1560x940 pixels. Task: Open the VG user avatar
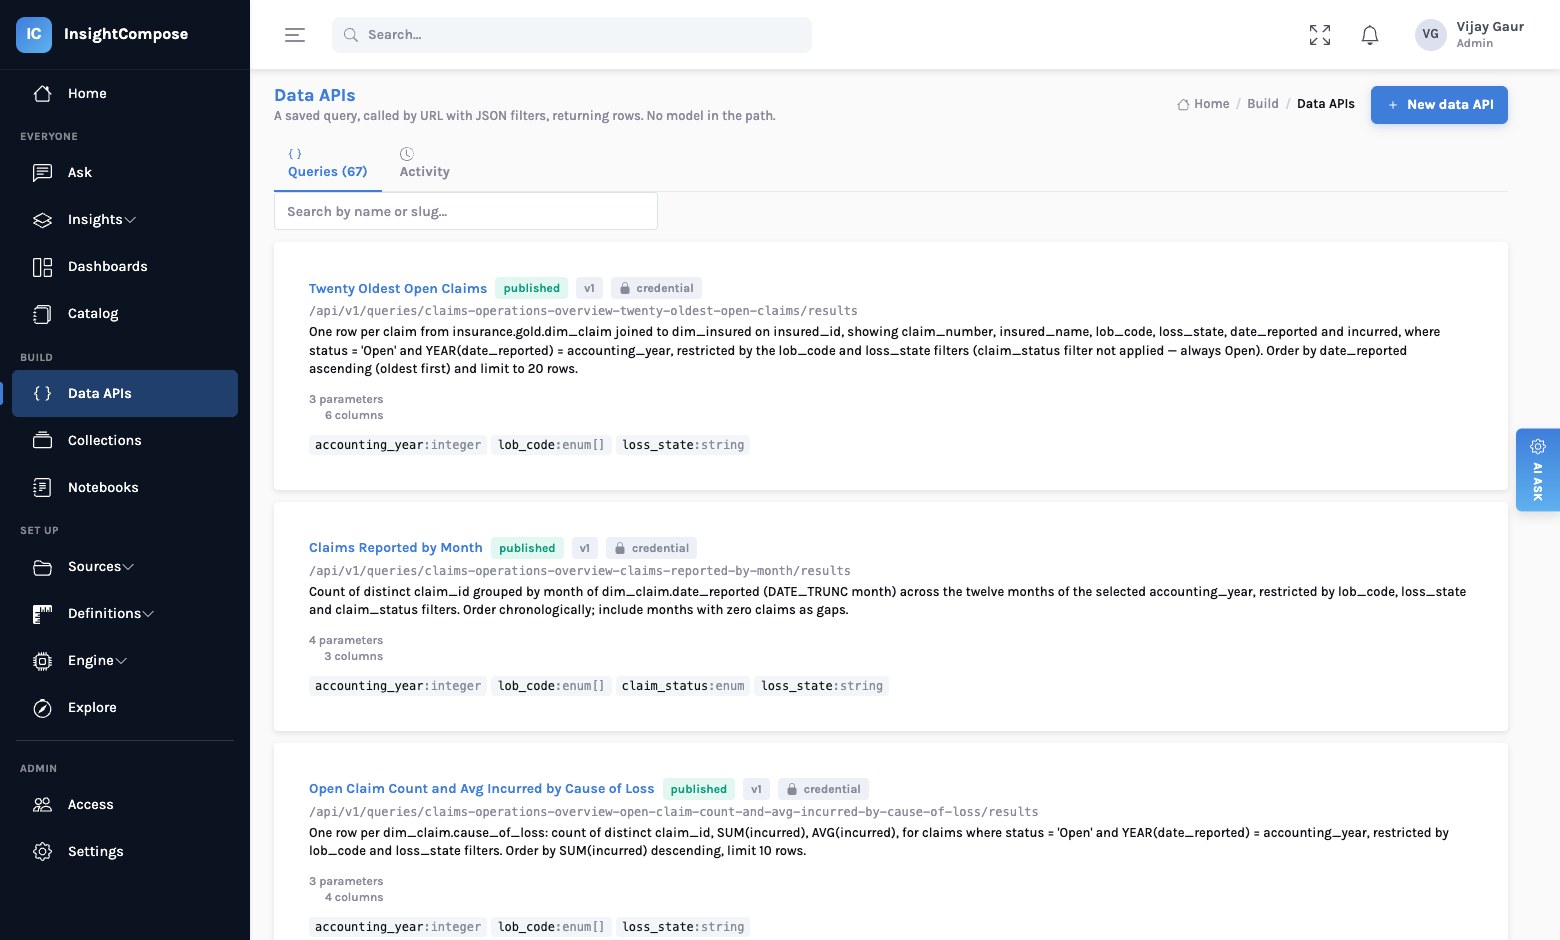(x=1431, y=34)
